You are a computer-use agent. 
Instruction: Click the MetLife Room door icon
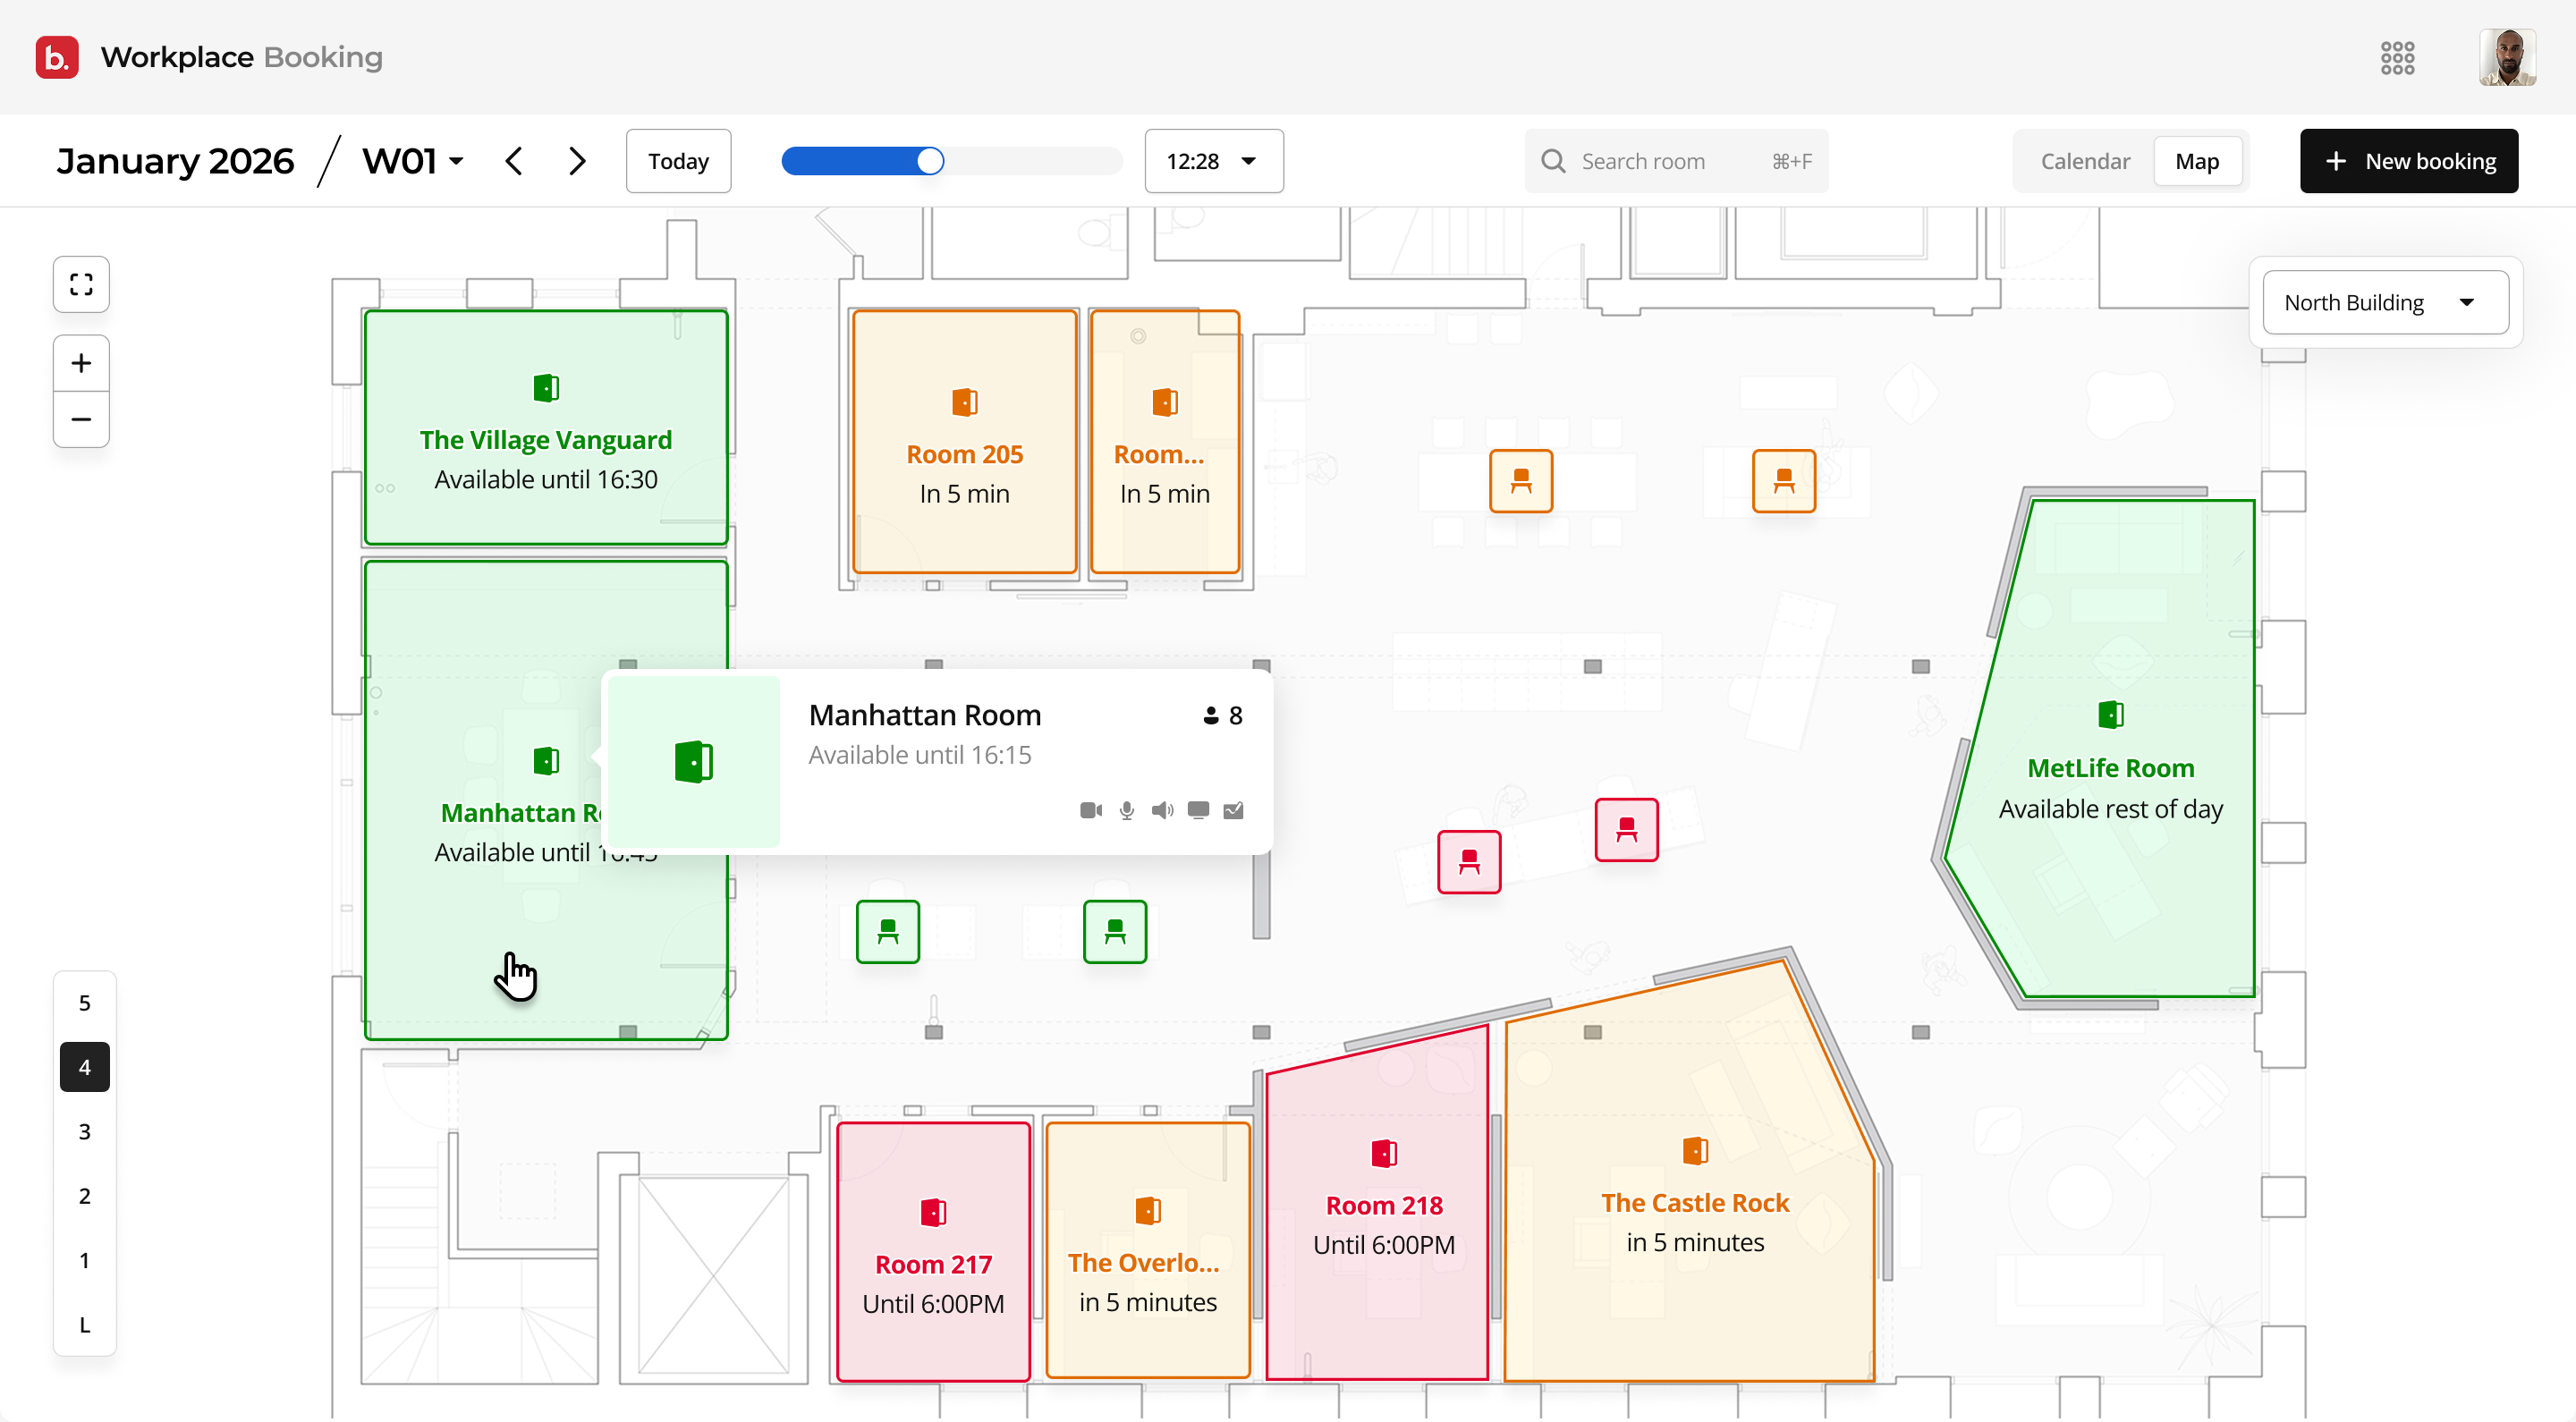[2110, 715]
